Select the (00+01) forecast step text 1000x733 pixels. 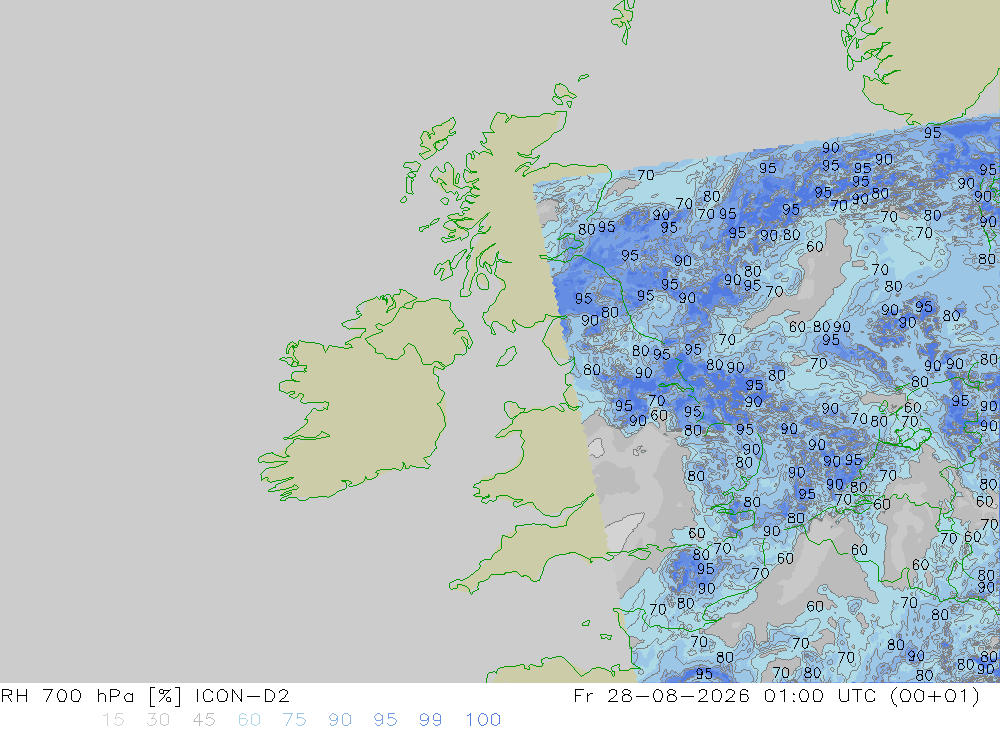934,695
